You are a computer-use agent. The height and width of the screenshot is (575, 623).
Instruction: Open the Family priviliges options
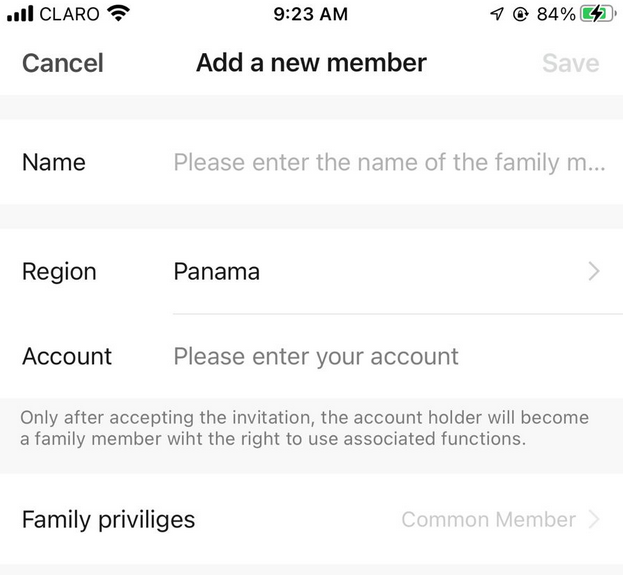click(312, 519)
